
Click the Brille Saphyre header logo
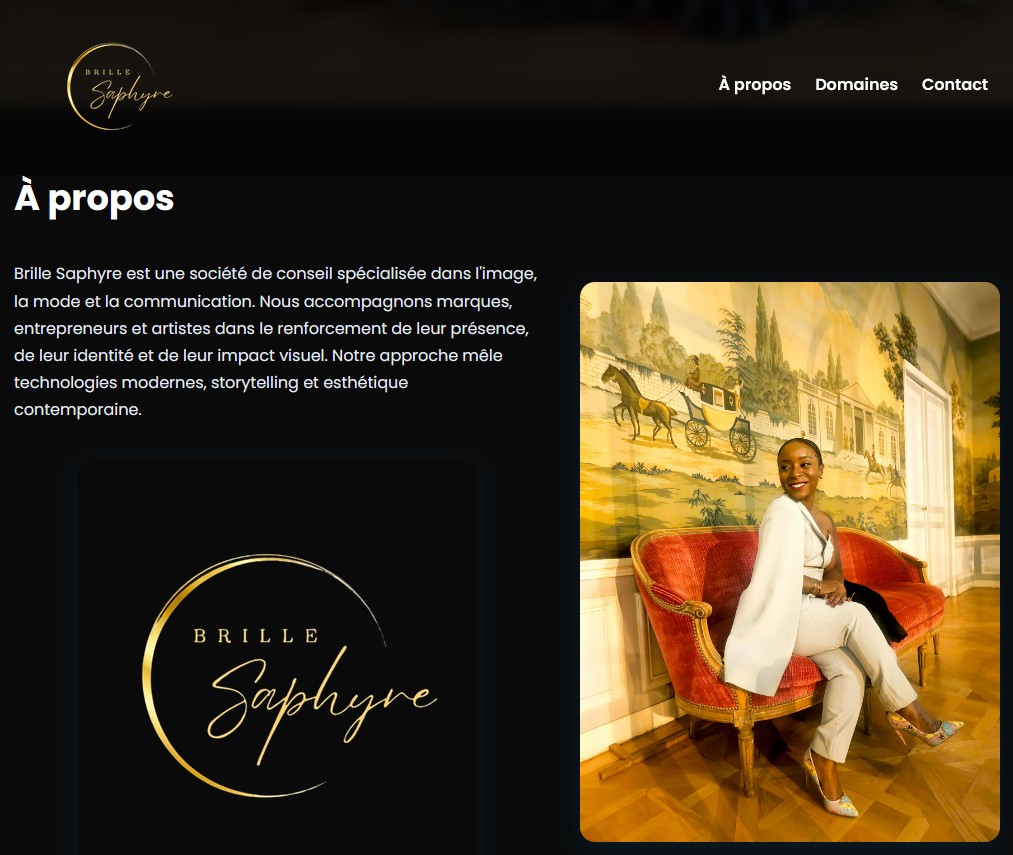point(120,86)
